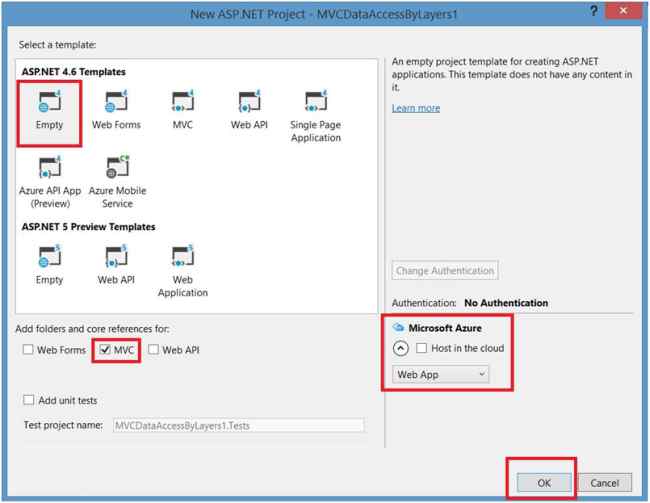Collapse the Microsoft Azure section chevron

click(x=400, y=348)
